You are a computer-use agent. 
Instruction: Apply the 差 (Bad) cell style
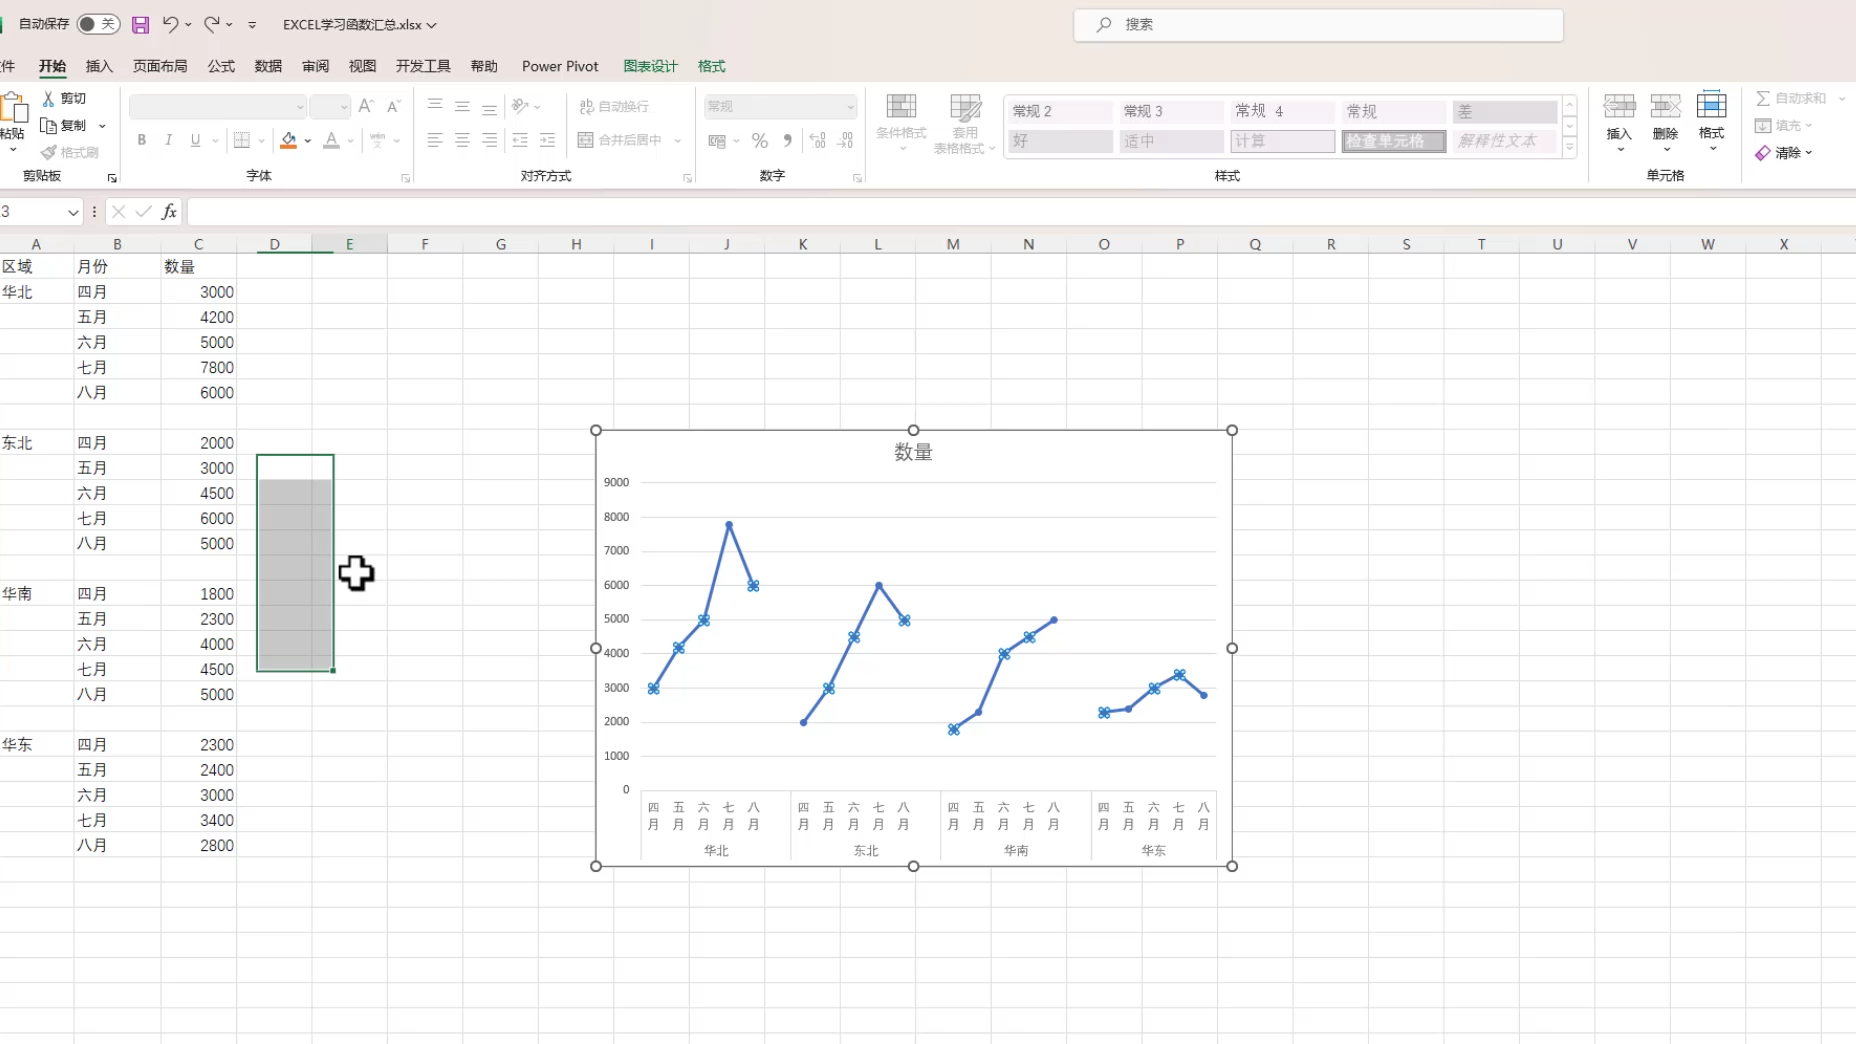[1505, 111]
